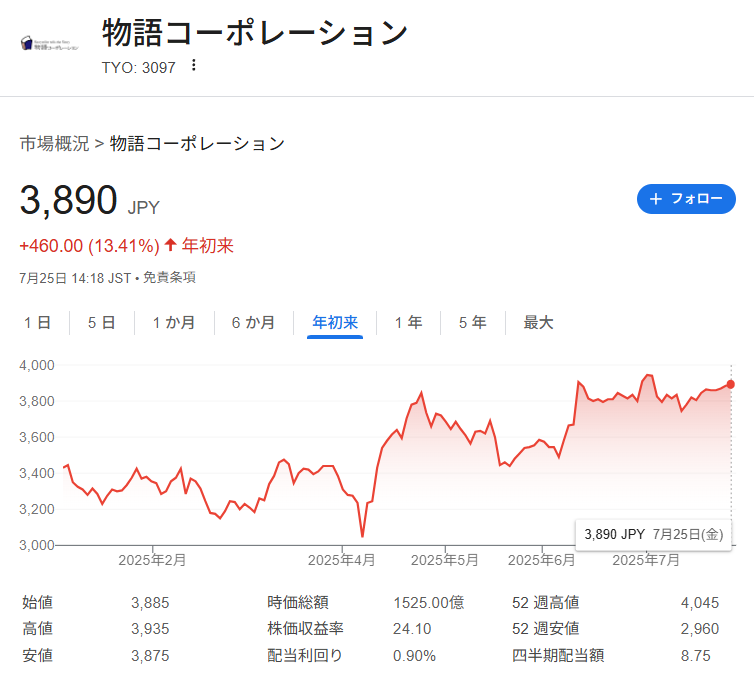Click the 3,890 JPY 7月25日(金) chart tooltip

(x=653, y=534)
